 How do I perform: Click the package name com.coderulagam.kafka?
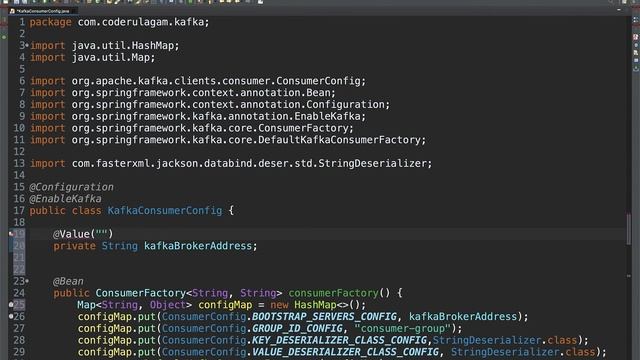tap(141, 22)
